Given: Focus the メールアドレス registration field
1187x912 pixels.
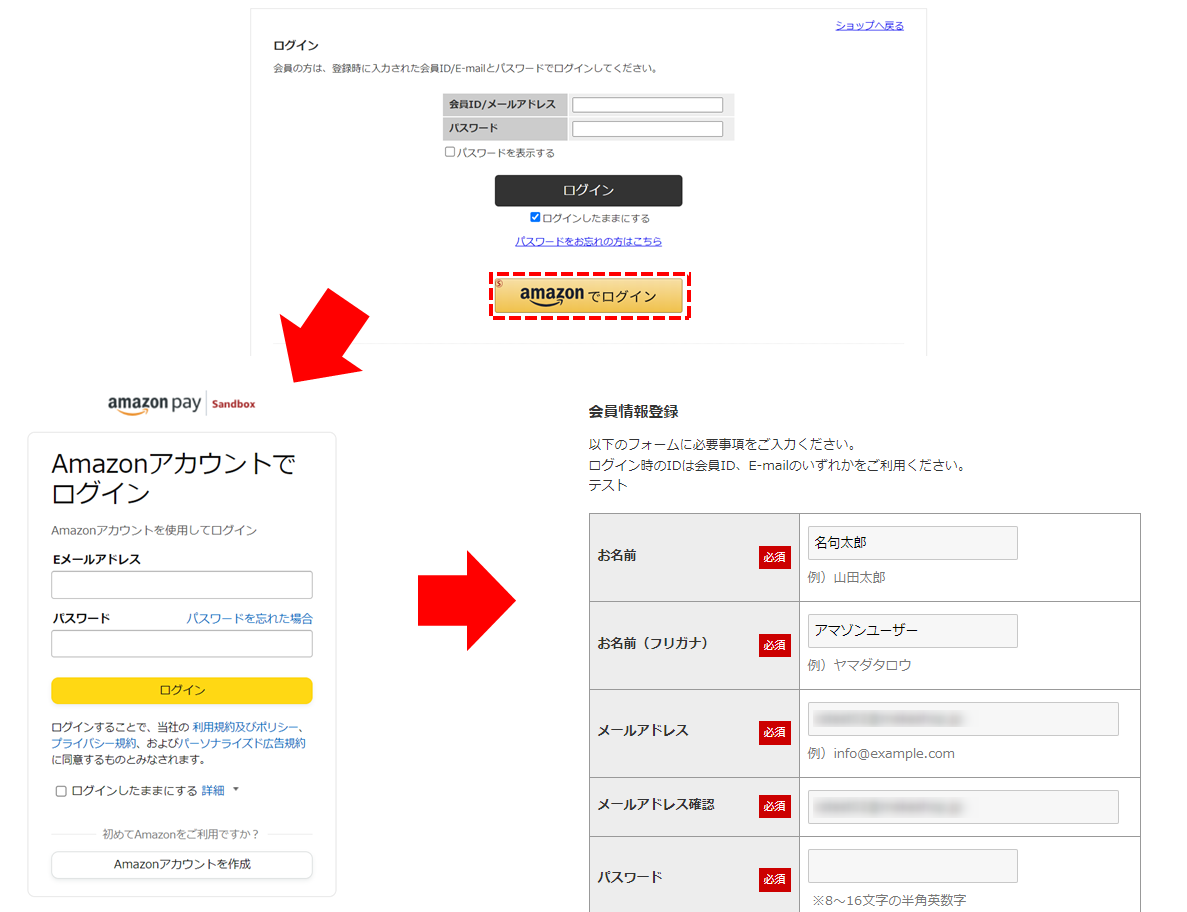Looking at the screenshot, I should coord(963,718).
